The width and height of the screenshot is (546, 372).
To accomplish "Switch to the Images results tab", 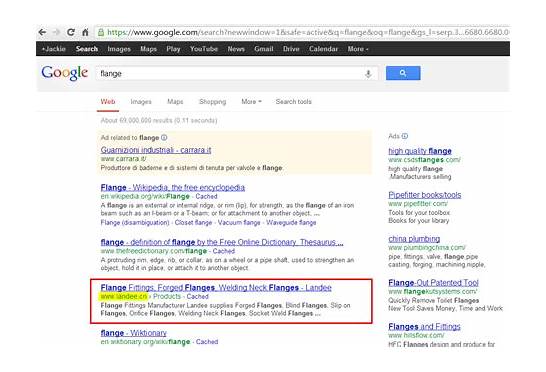I will tap(141, 102).
